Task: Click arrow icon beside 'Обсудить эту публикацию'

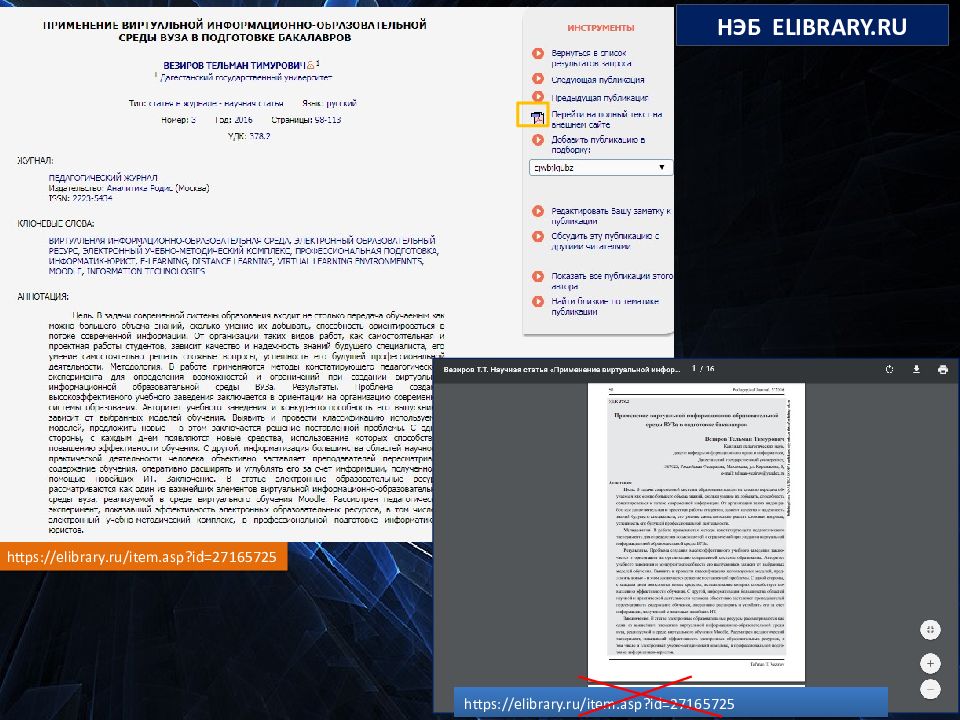Action: pyautogui.click(x=538, y=236)
